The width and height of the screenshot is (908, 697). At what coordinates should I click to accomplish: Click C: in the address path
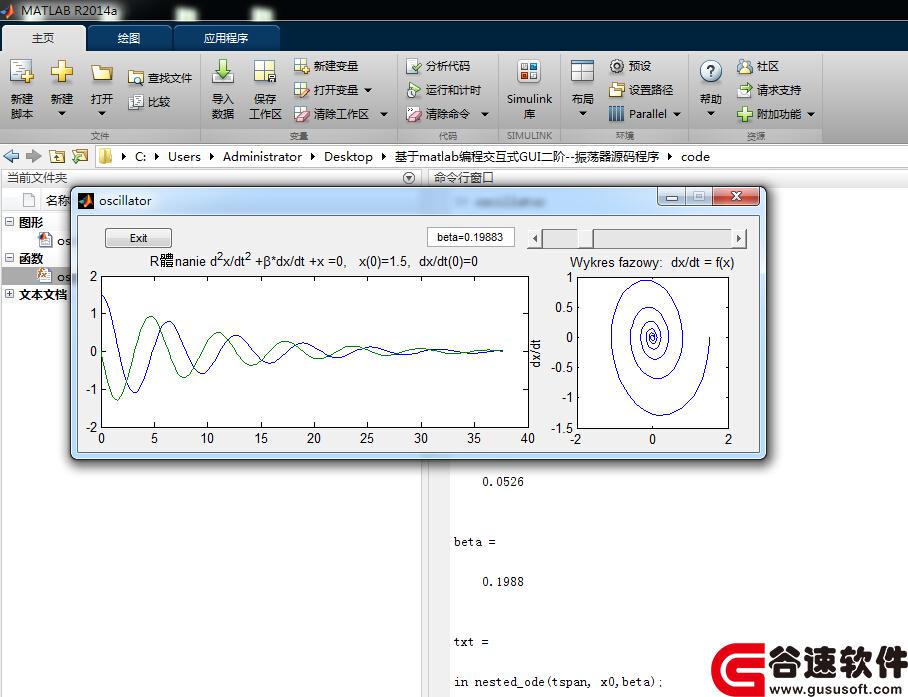click(140, 156)
